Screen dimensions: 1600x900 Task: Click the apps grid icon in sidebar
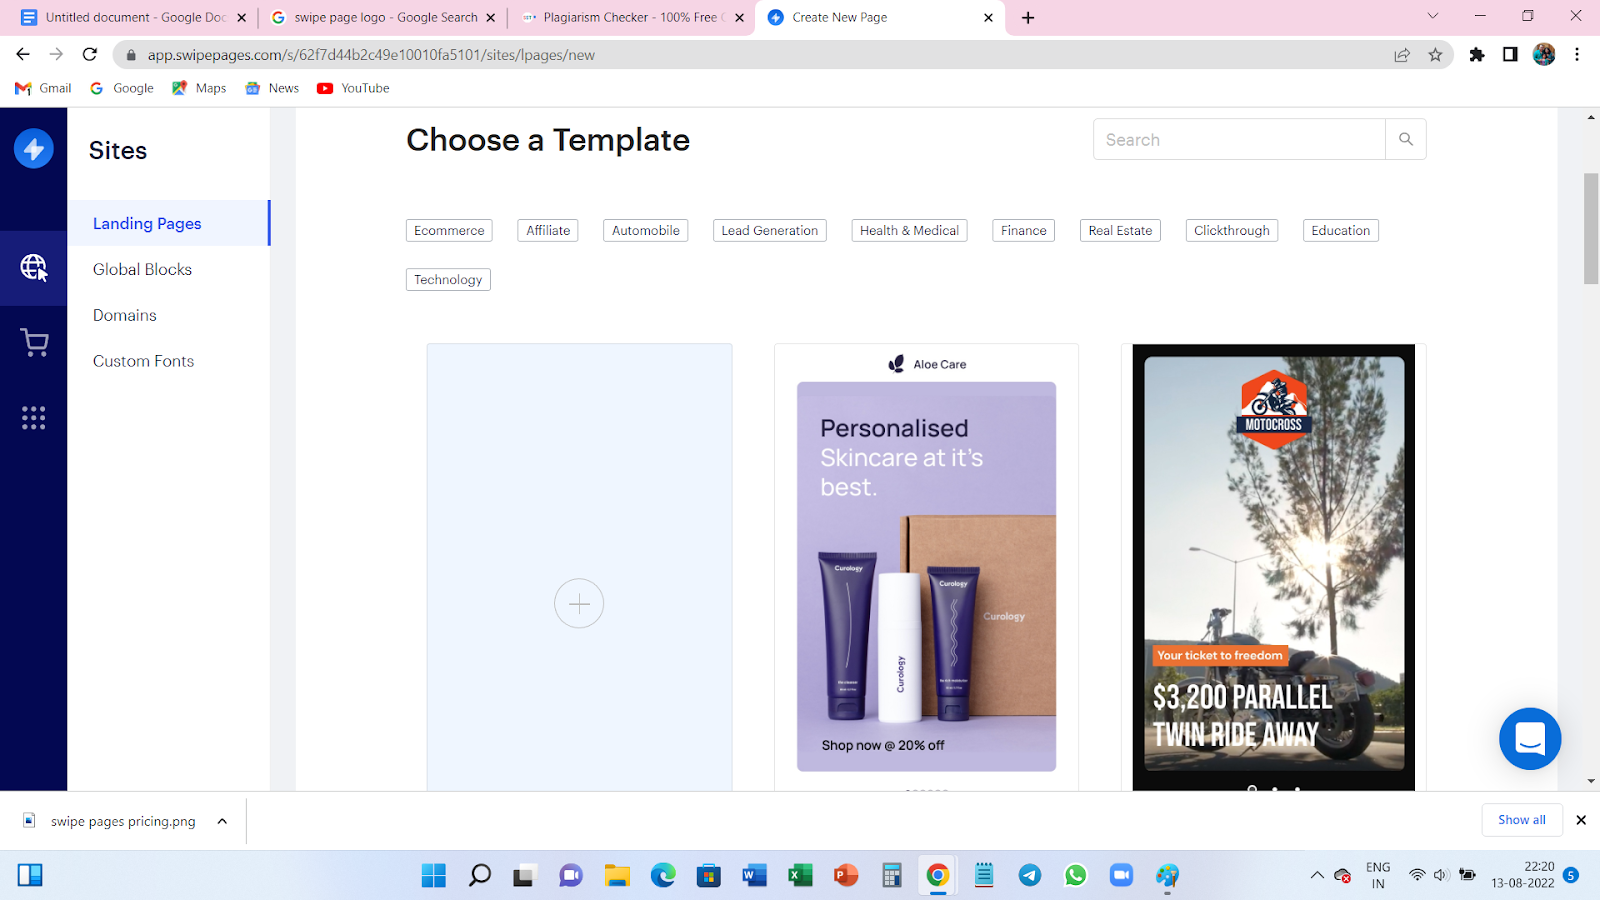tap(33, 418)
